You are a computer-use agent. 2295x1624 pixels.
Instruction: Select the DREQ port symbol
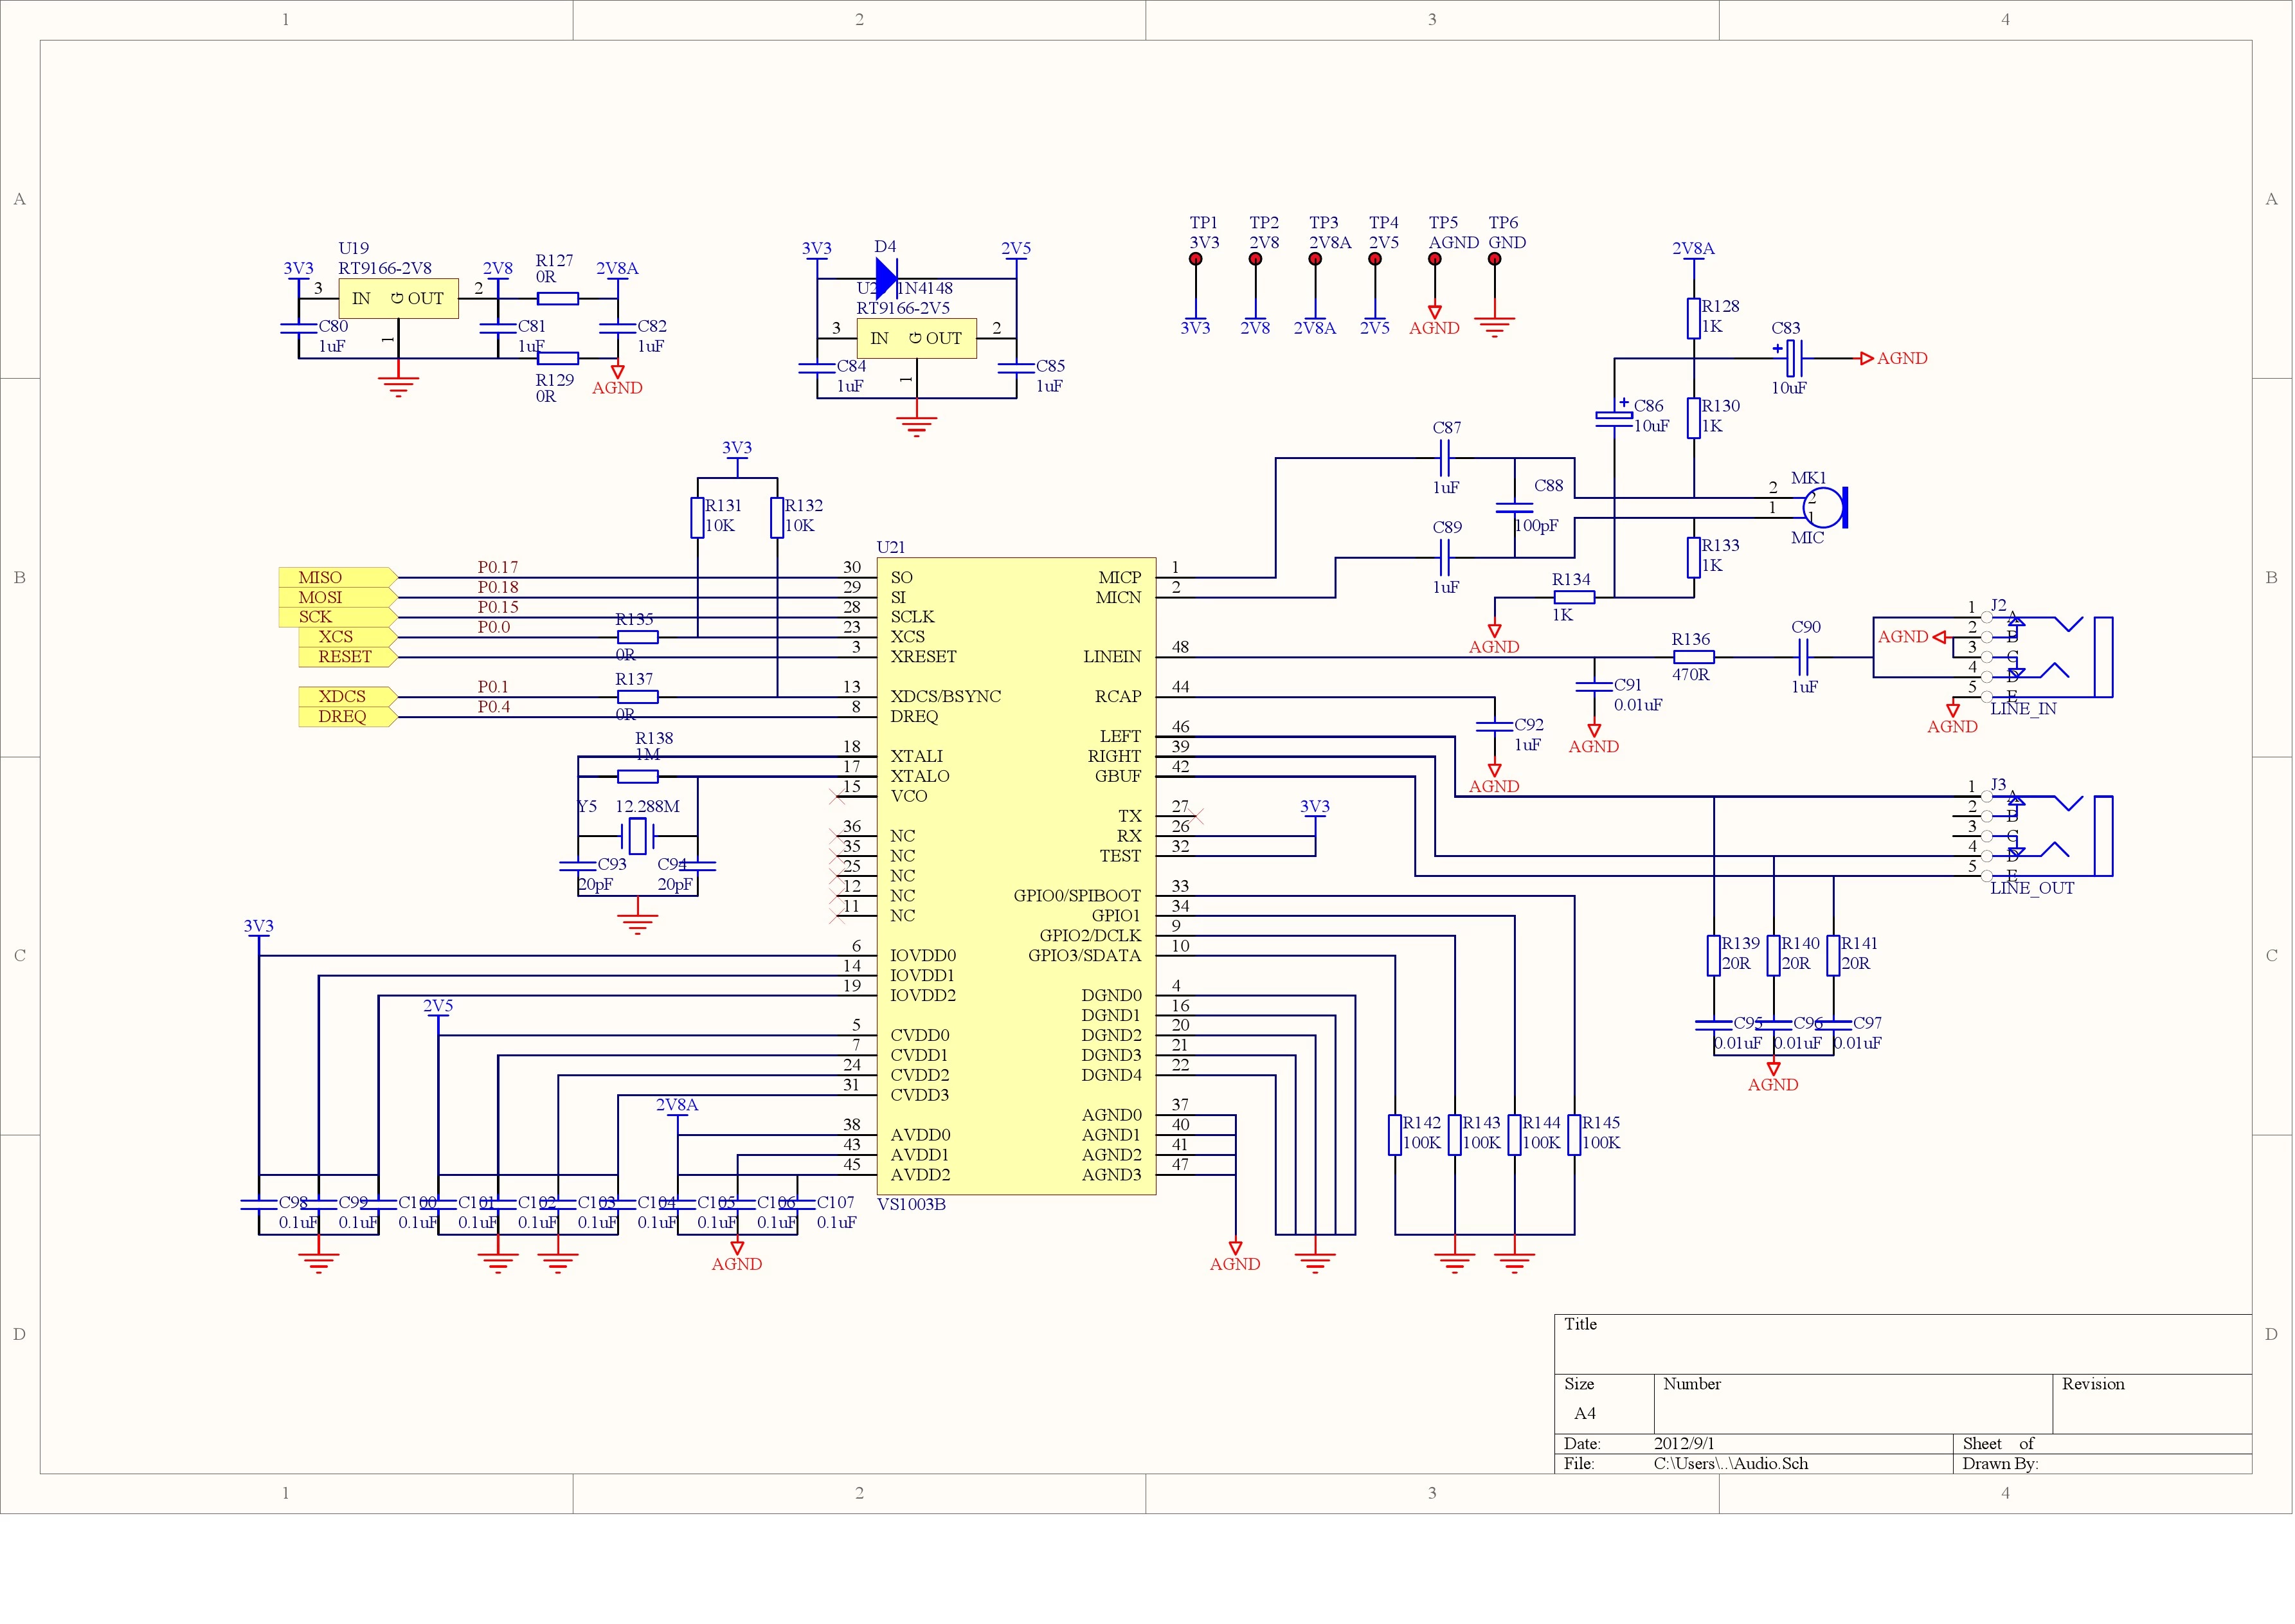[x=348, y=716]
